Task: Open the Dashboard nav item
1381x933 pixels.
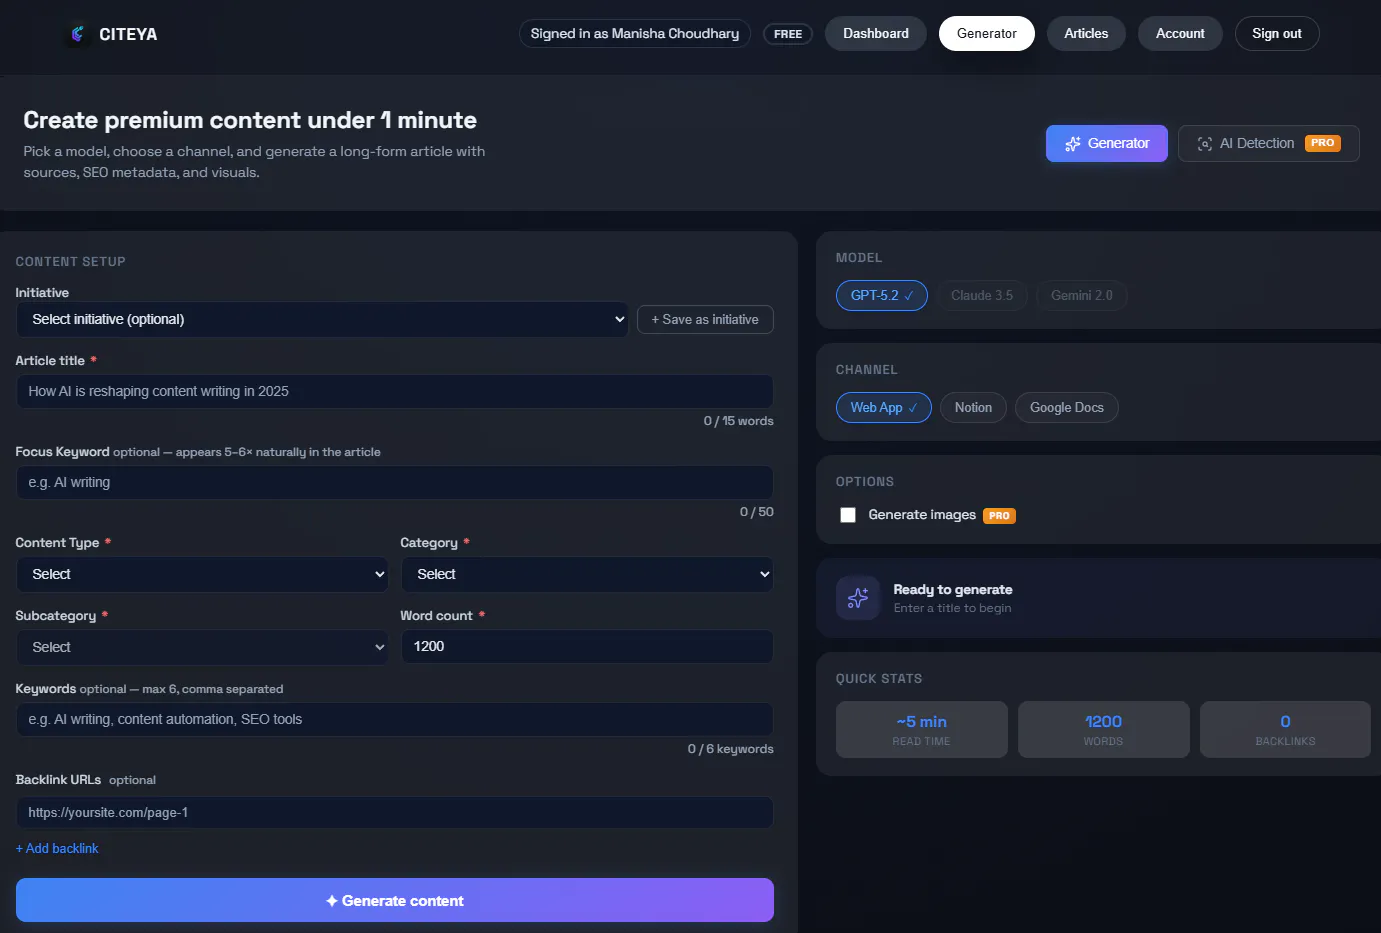Action: coord(876,34)
